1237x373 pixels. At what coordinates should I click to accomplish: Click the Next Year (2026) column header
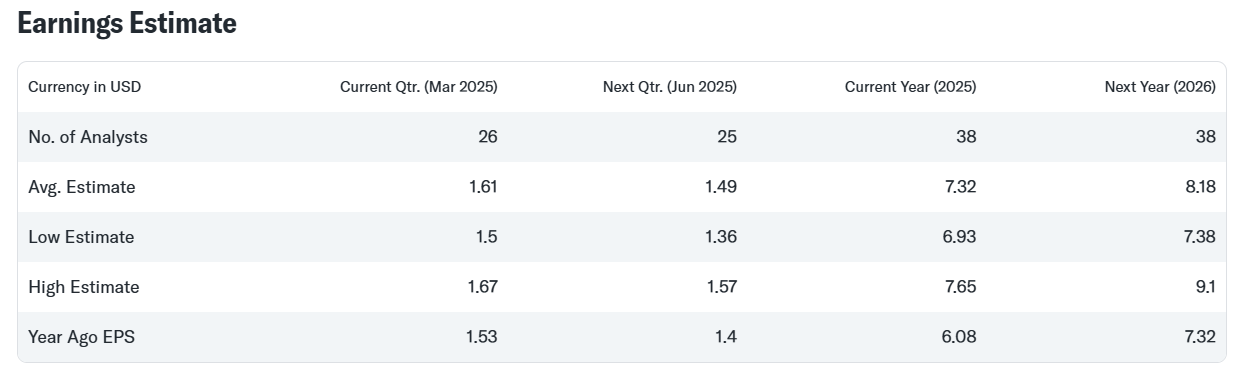pyautogui.click(x=1160, y=87)
